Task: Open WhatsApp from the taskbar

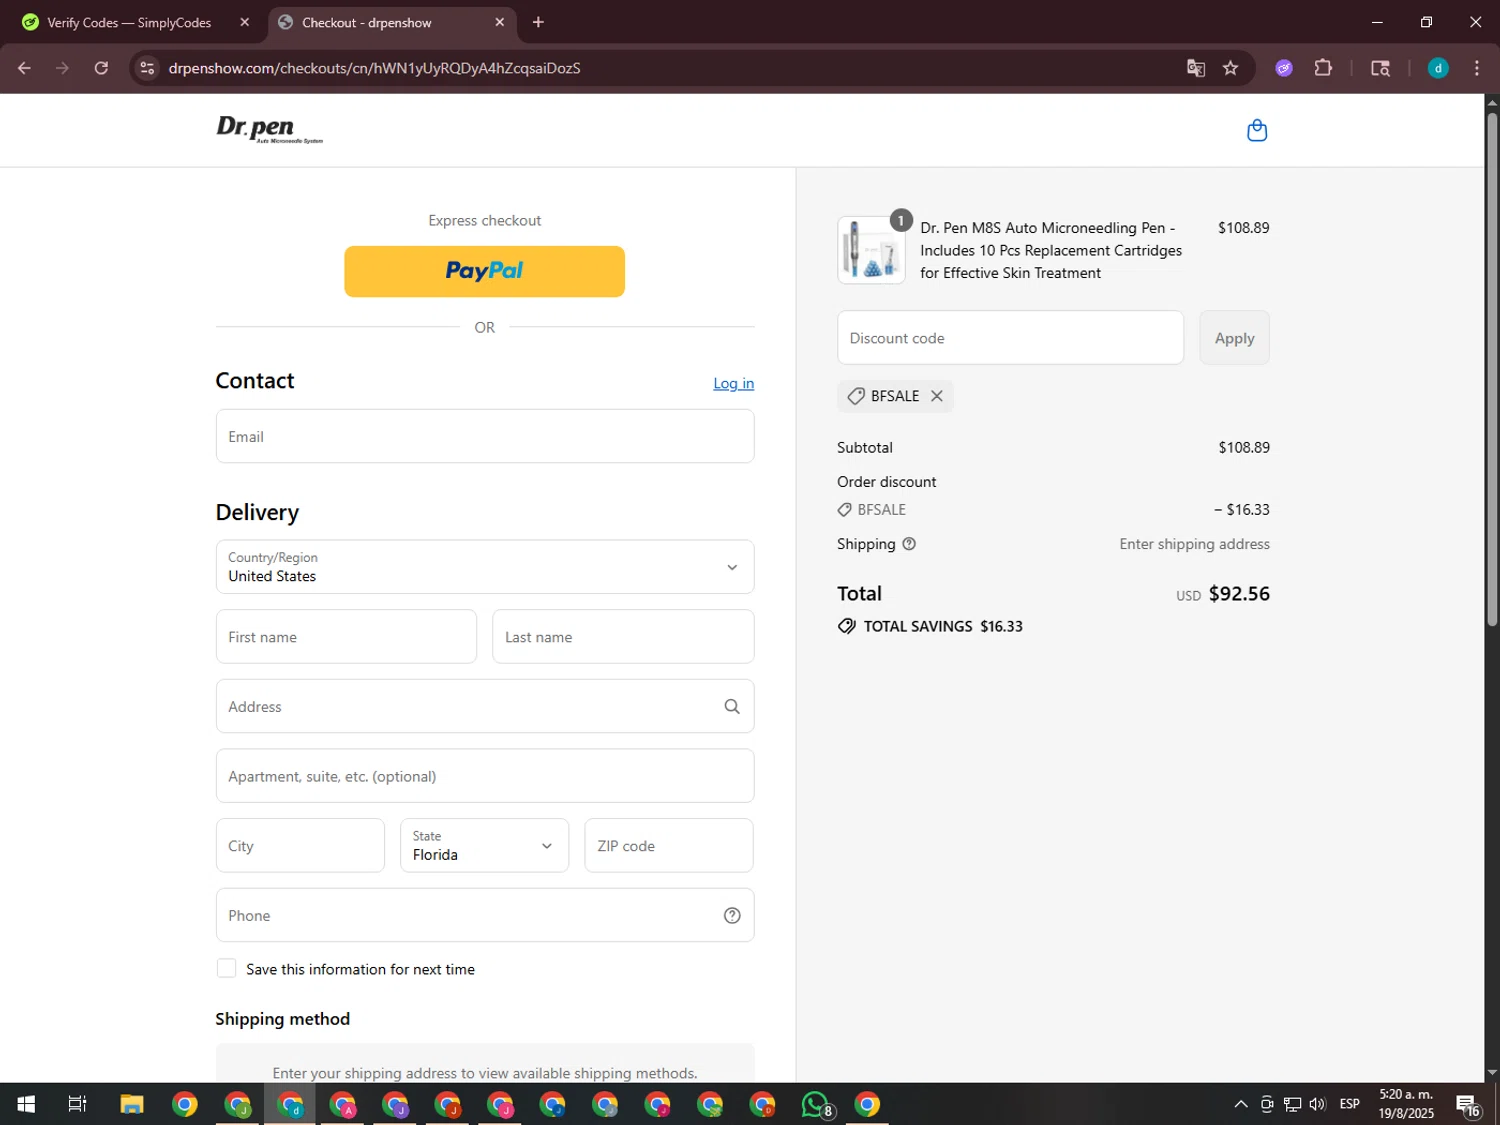Action: pos(816,1104)
